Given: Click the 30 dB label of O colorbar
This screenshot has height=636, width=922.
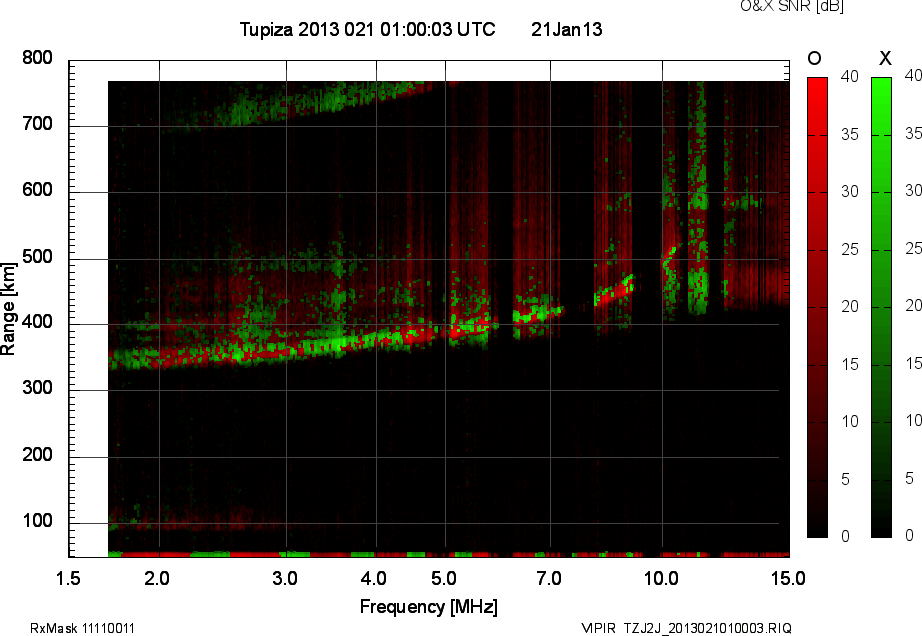Looking at the screenshot, I should (x=850, y=192).
